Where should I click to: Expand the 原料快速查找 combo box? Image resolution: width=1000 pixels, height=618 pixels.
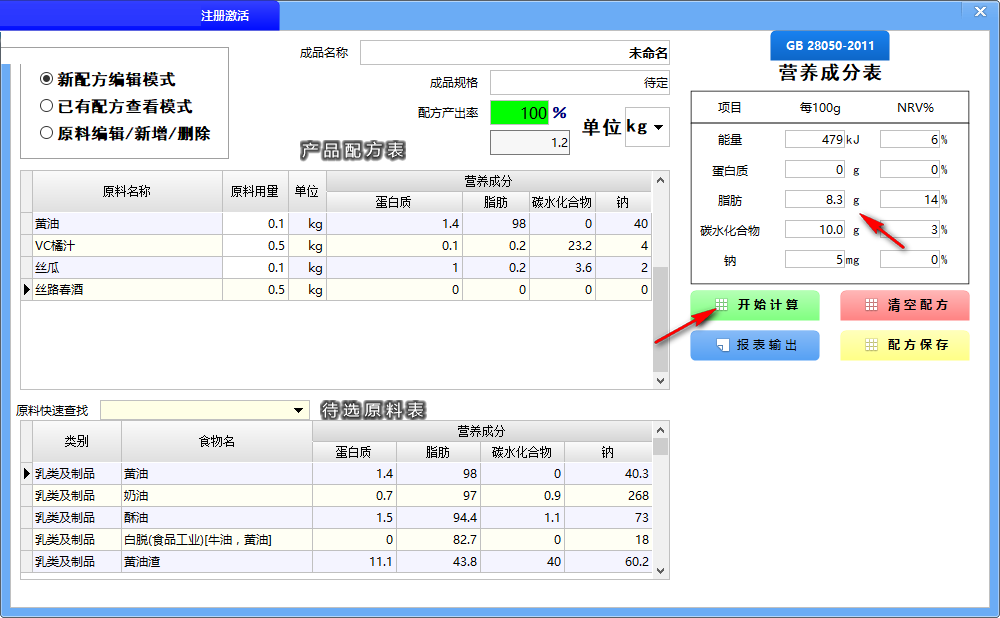[x=298, y=411]
